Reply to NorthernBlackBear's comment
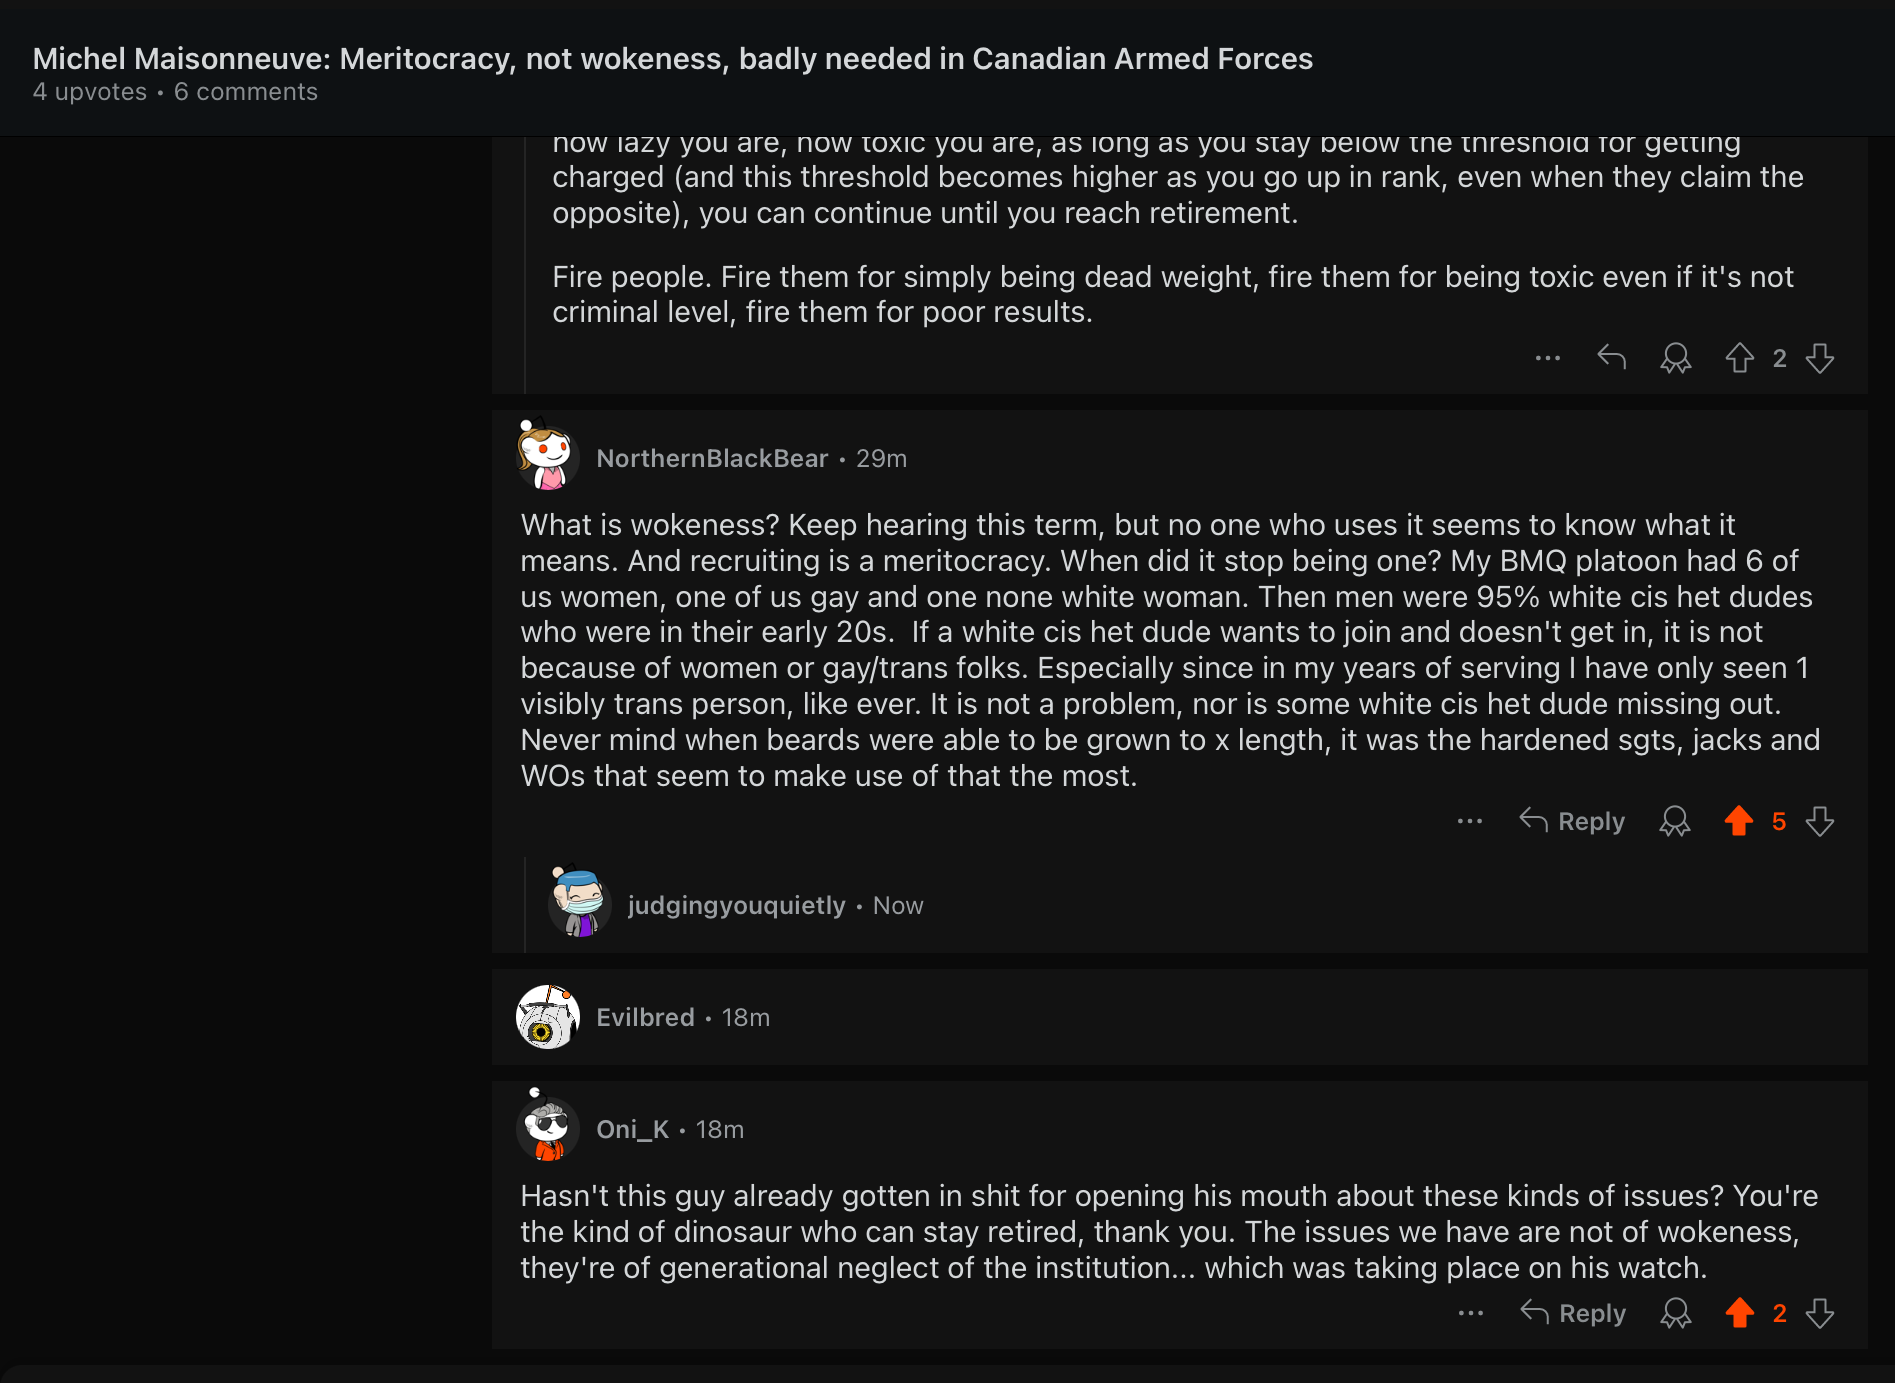1895x1383 pixels. click(1573, 821)
